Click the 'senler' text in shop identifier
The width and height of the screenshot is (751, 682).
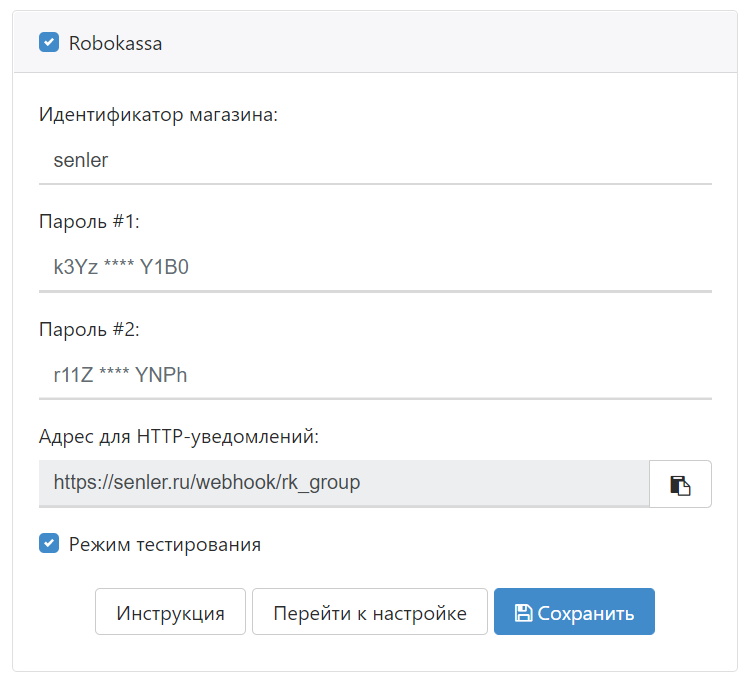[x=80, y=160]
